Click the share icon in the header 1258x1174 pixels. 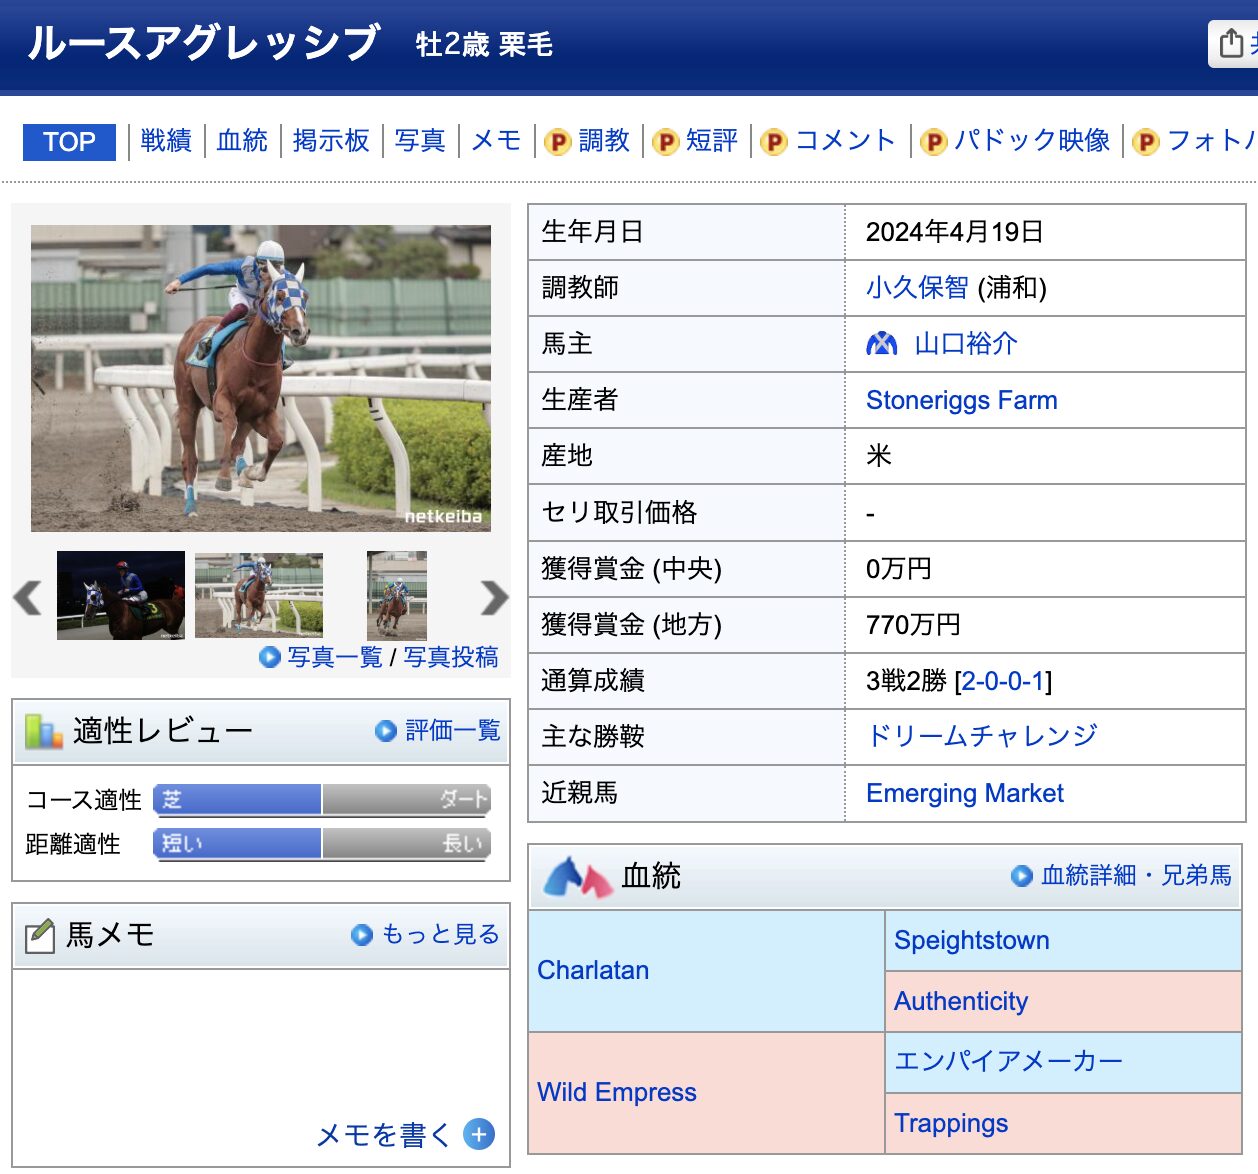[1232, 43]
